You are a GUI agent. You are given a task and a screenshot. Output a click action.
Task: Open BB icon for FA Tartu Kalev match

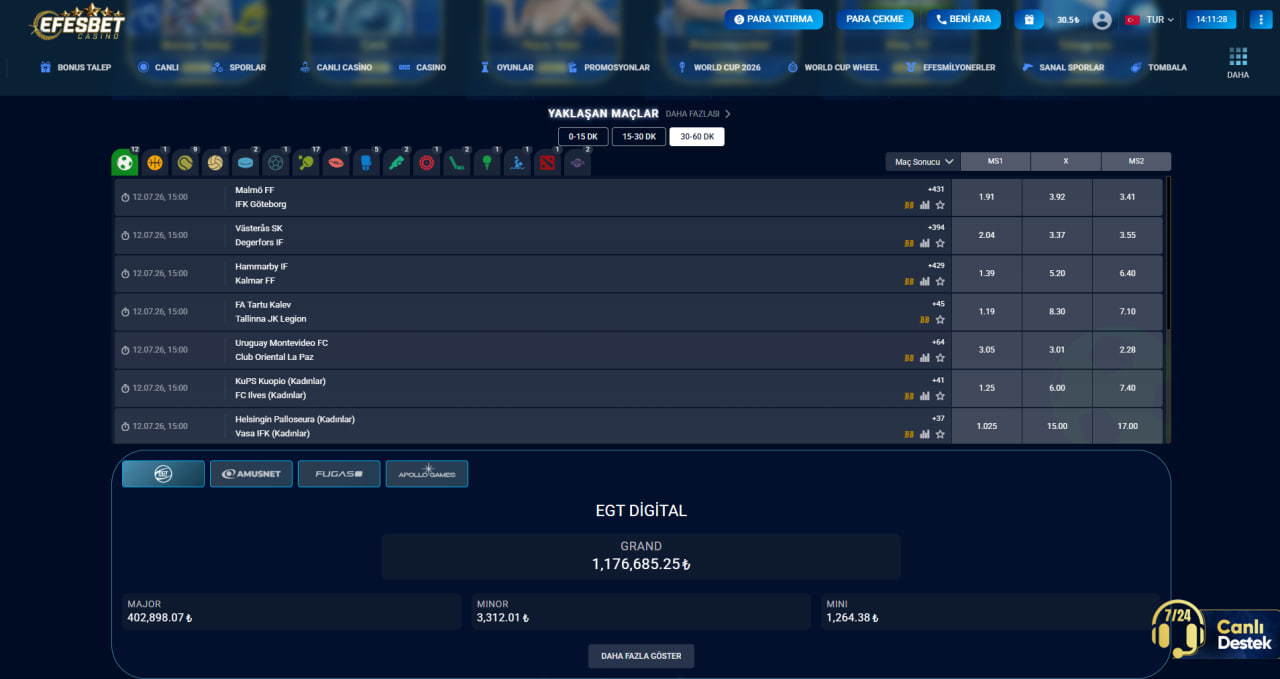tap(925, 319)
